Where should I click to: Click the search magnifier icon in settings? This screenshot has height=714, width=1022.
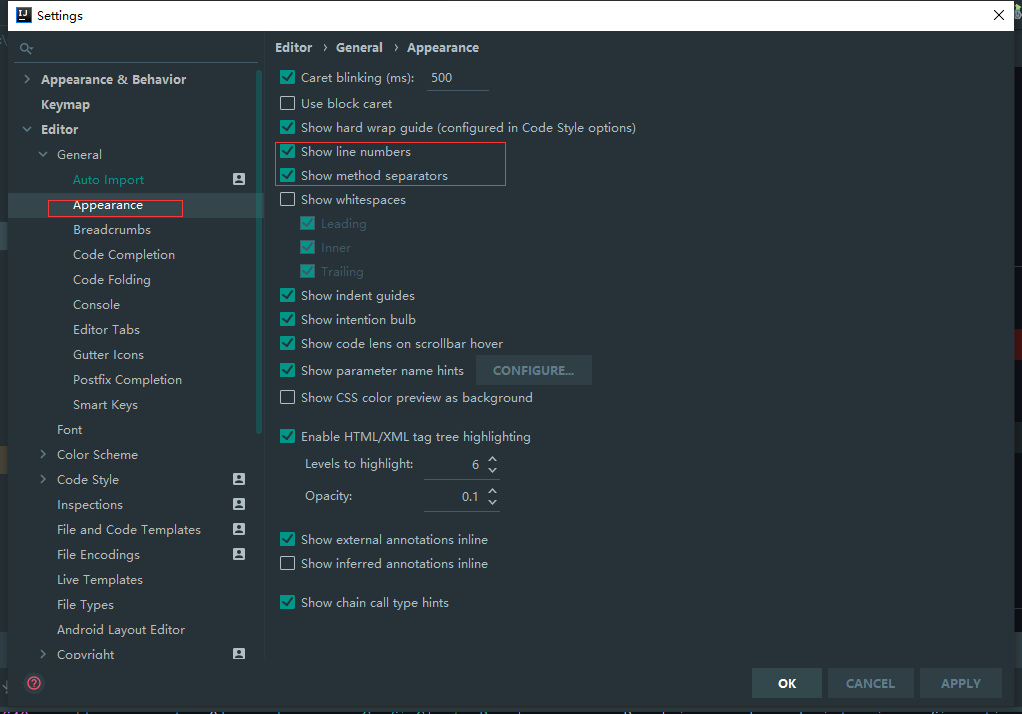[x=26, y=48]
